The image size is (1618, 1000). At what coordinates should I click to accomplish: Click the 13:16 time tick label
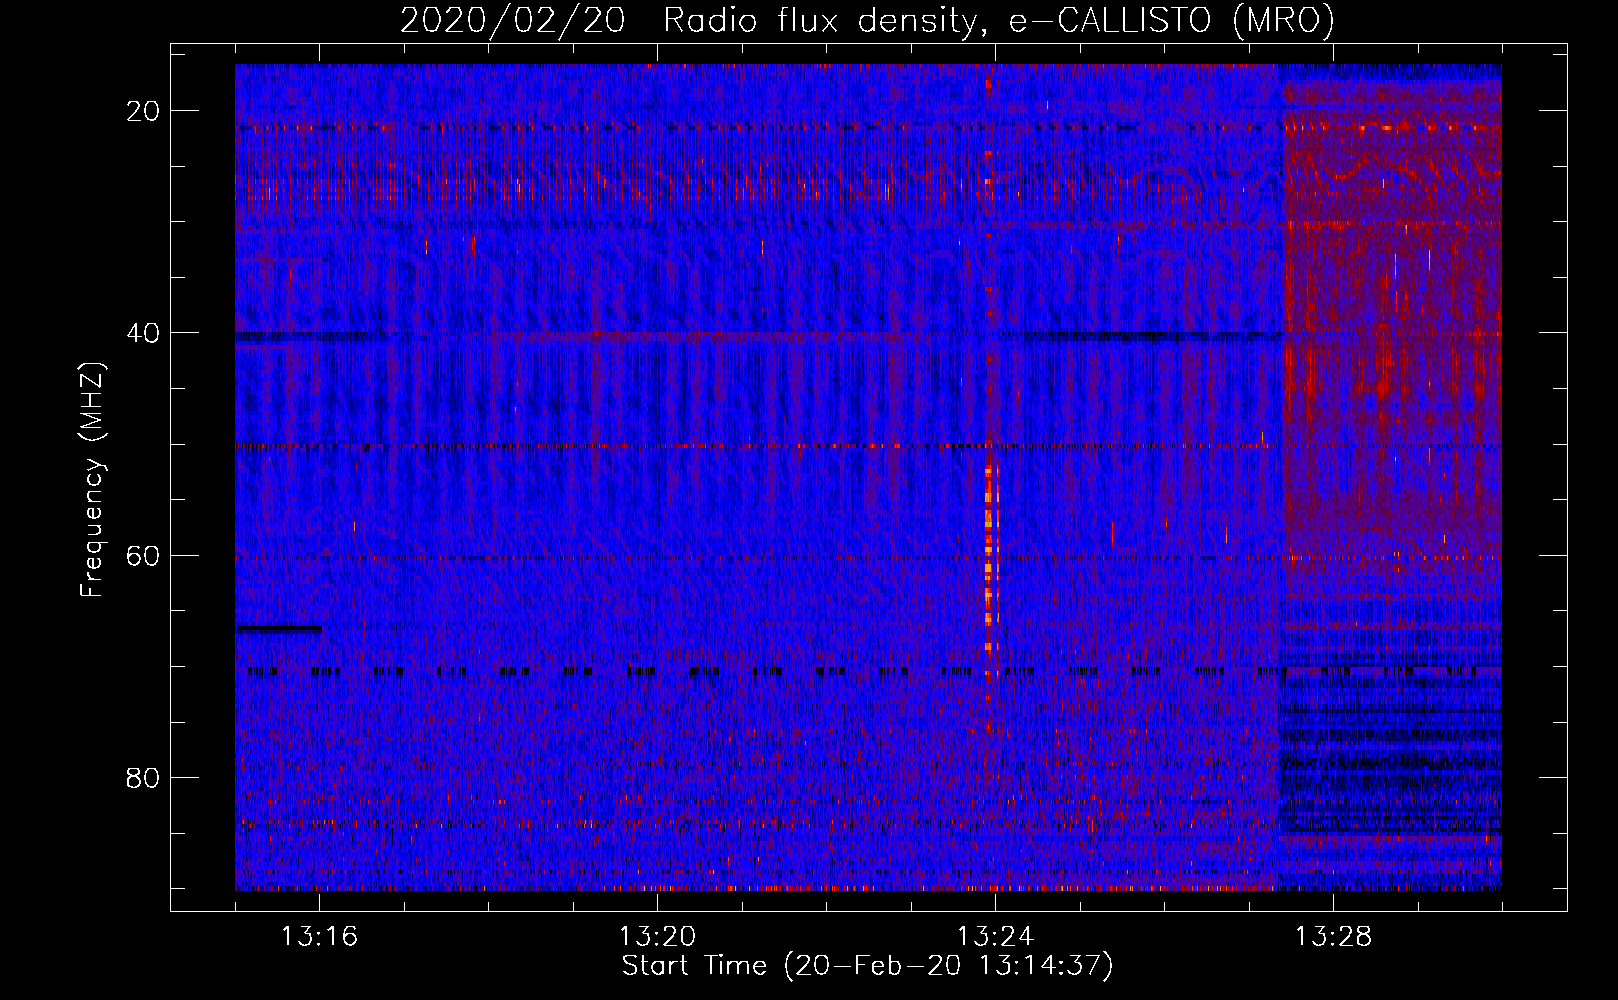[x=319, y=937]
